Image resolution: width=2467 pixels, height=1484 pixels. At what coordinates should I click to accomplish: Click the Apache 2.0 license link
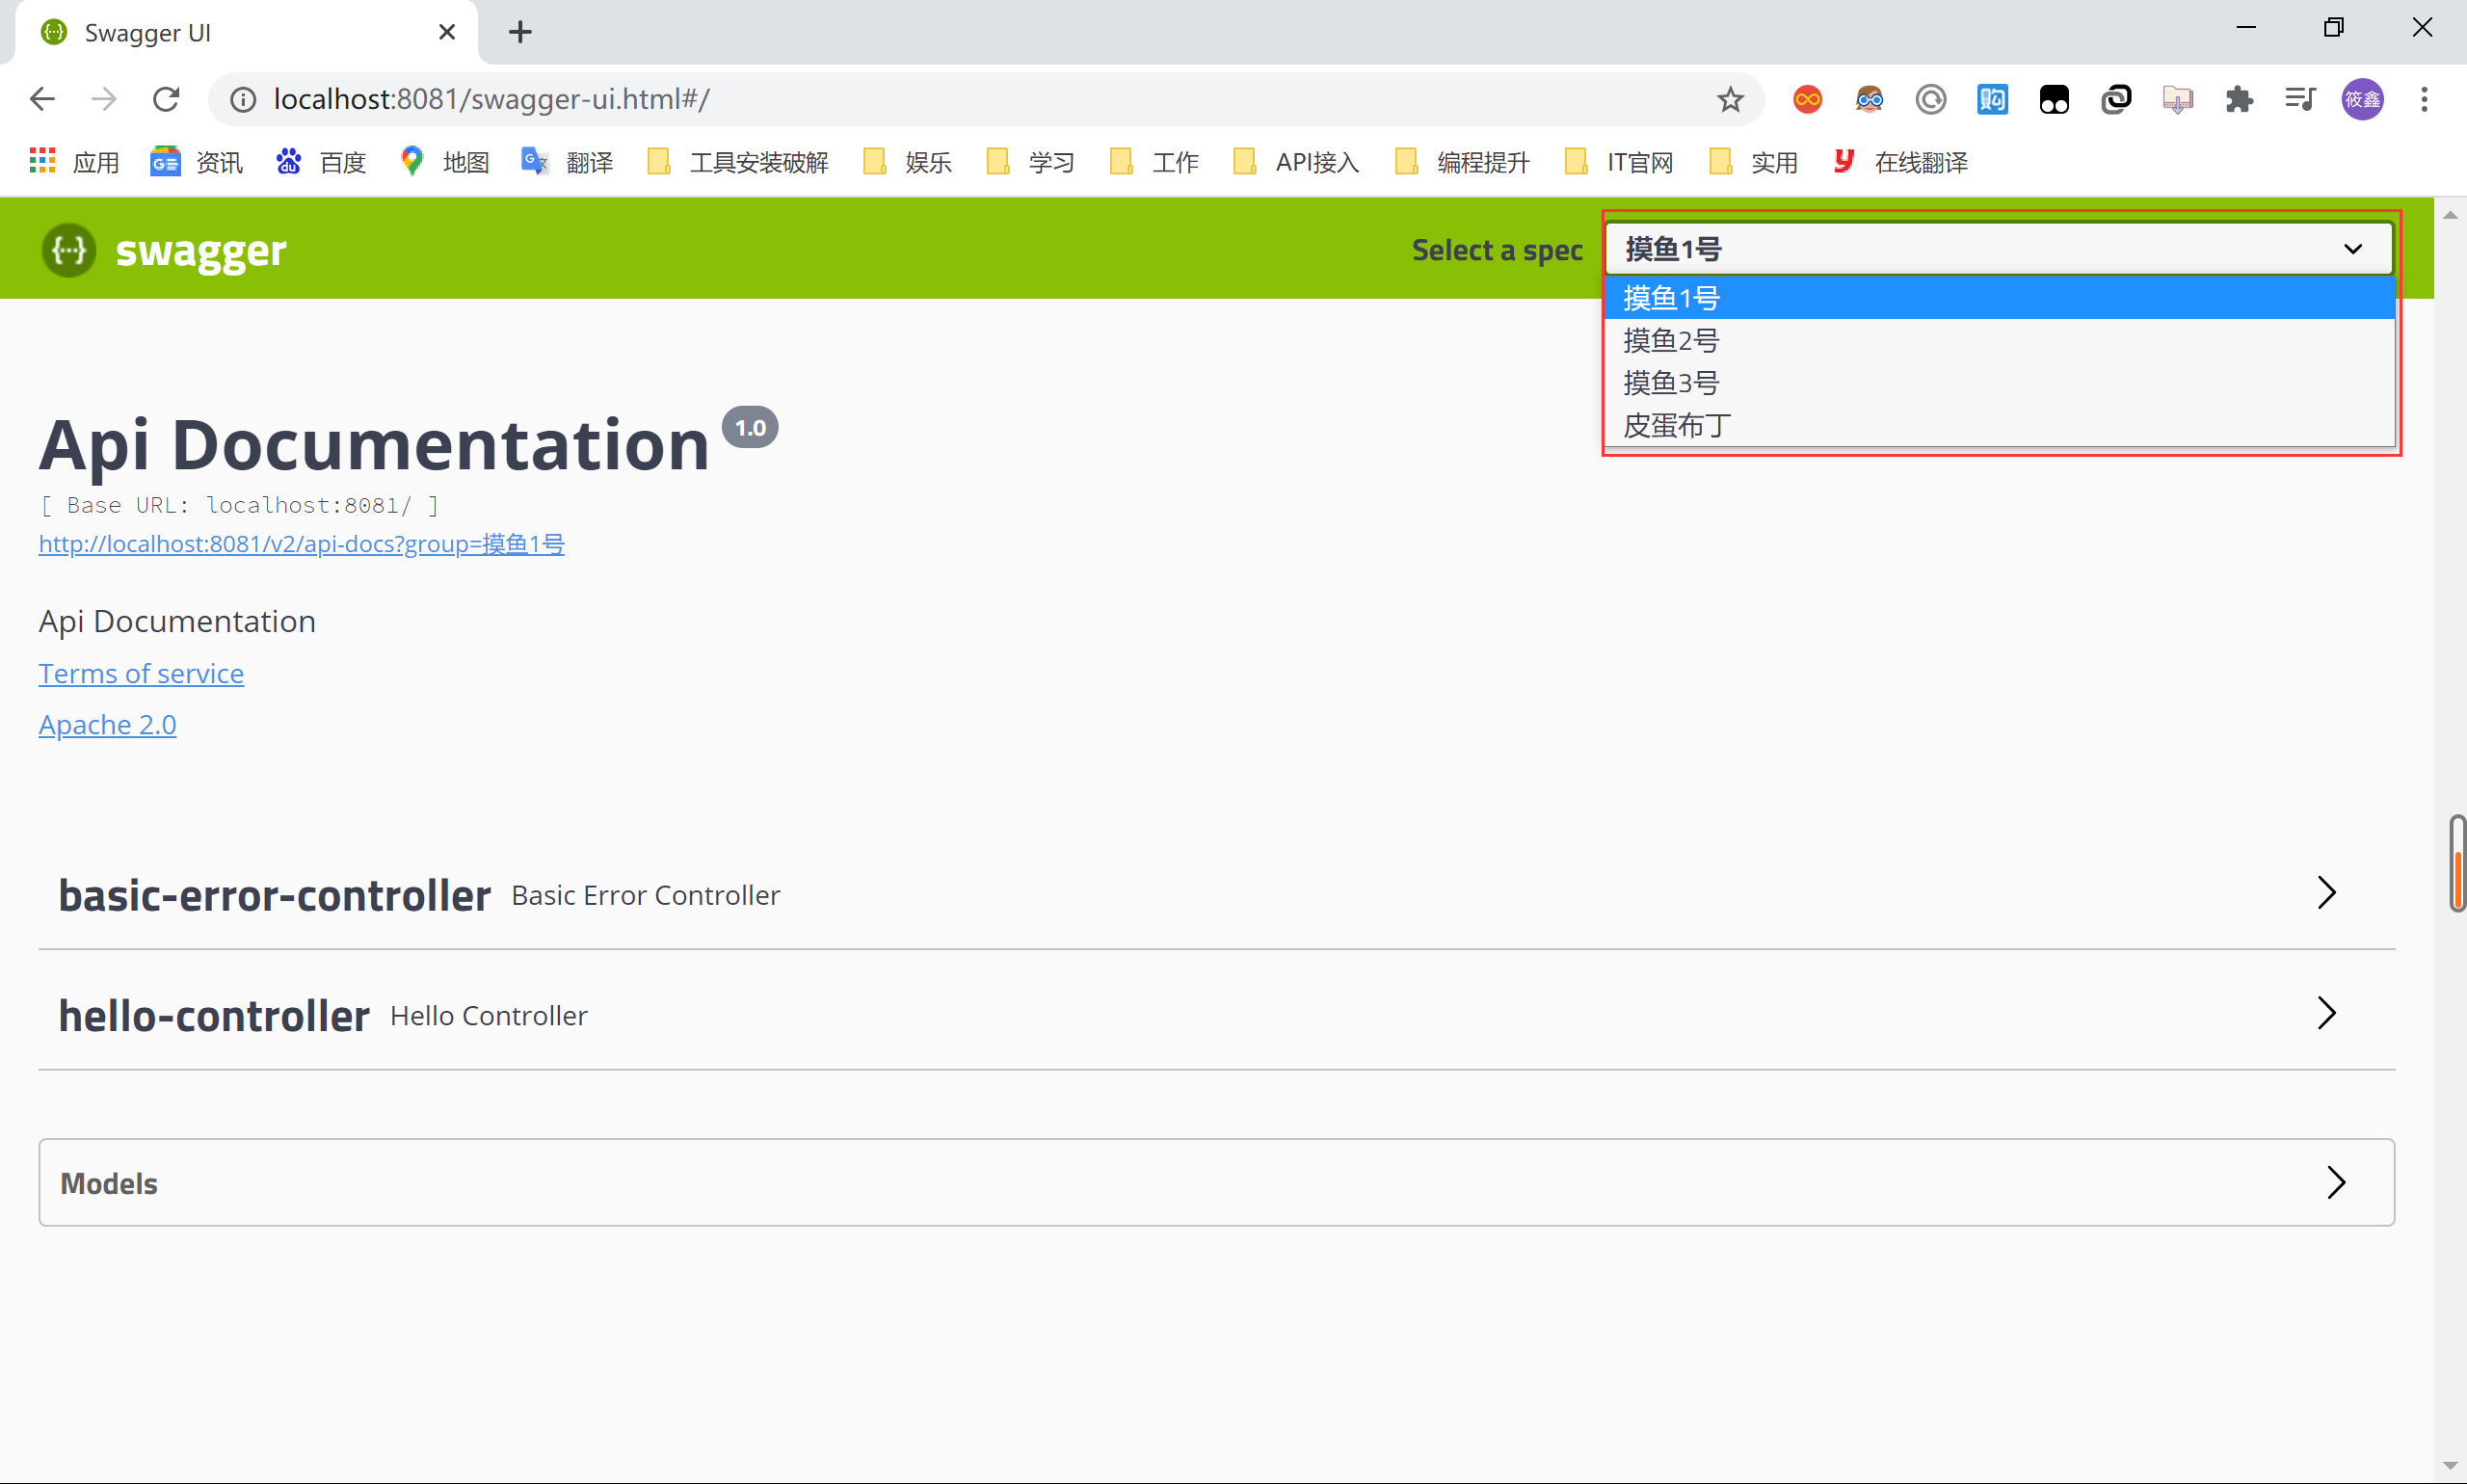point(106,723)
